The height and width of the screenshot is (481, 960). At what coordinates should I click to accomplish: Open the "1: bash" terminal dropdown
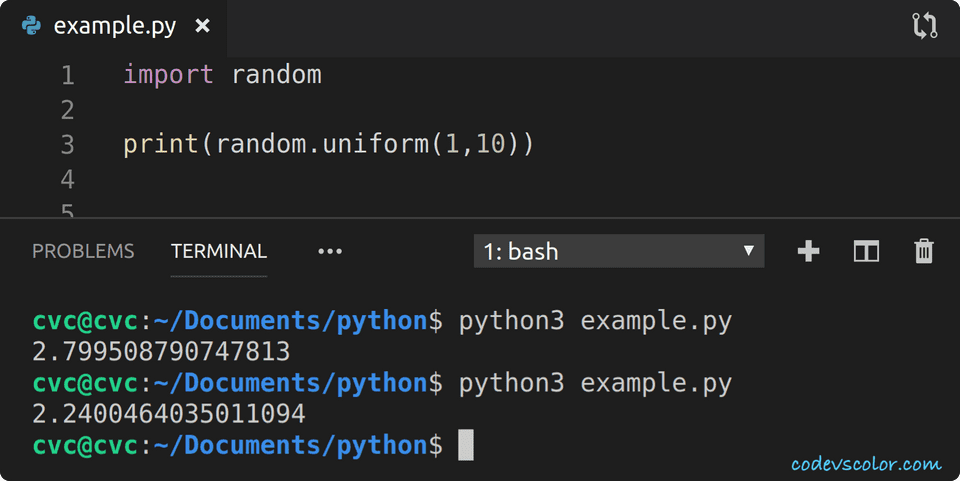pos(619,251)
